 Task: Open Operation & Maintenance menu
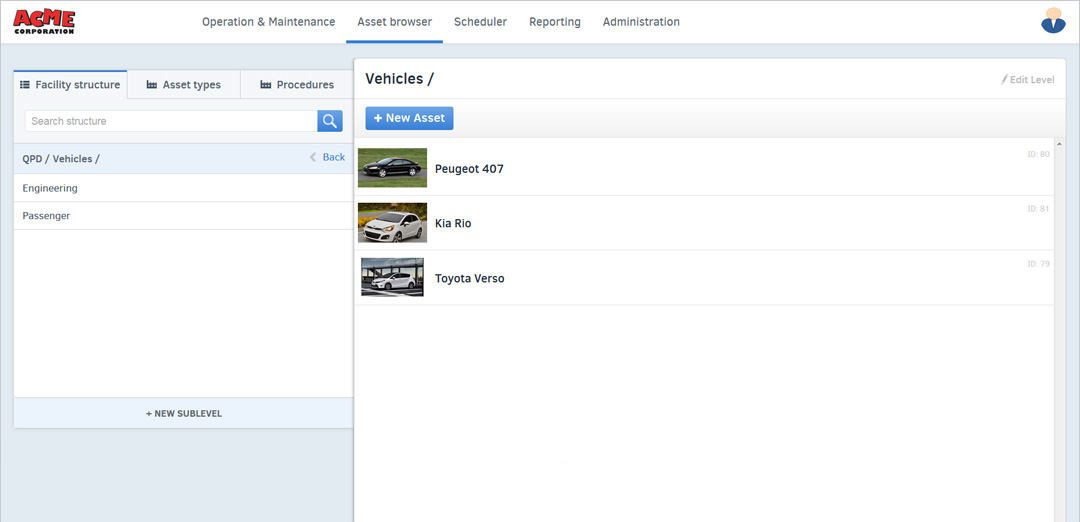[269, 22]
